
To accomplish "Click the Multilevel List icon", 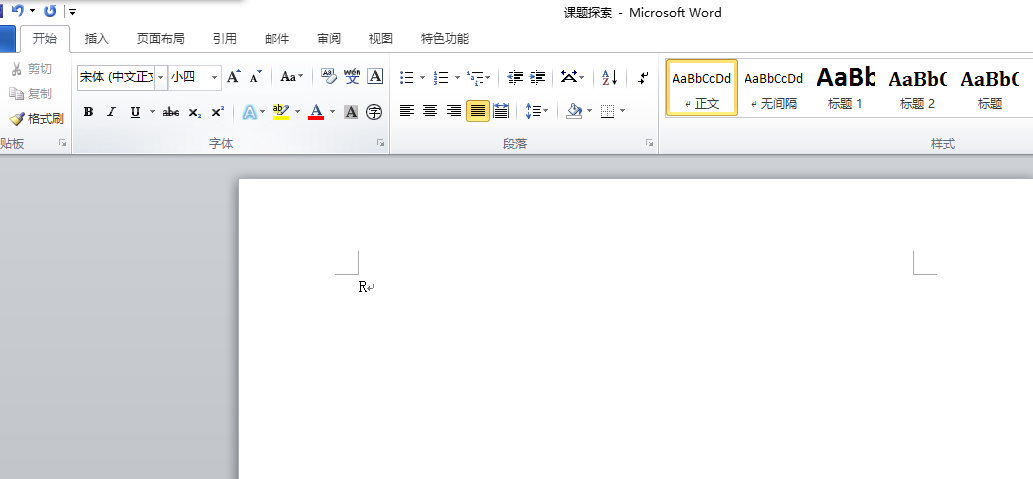I will 475,78.
